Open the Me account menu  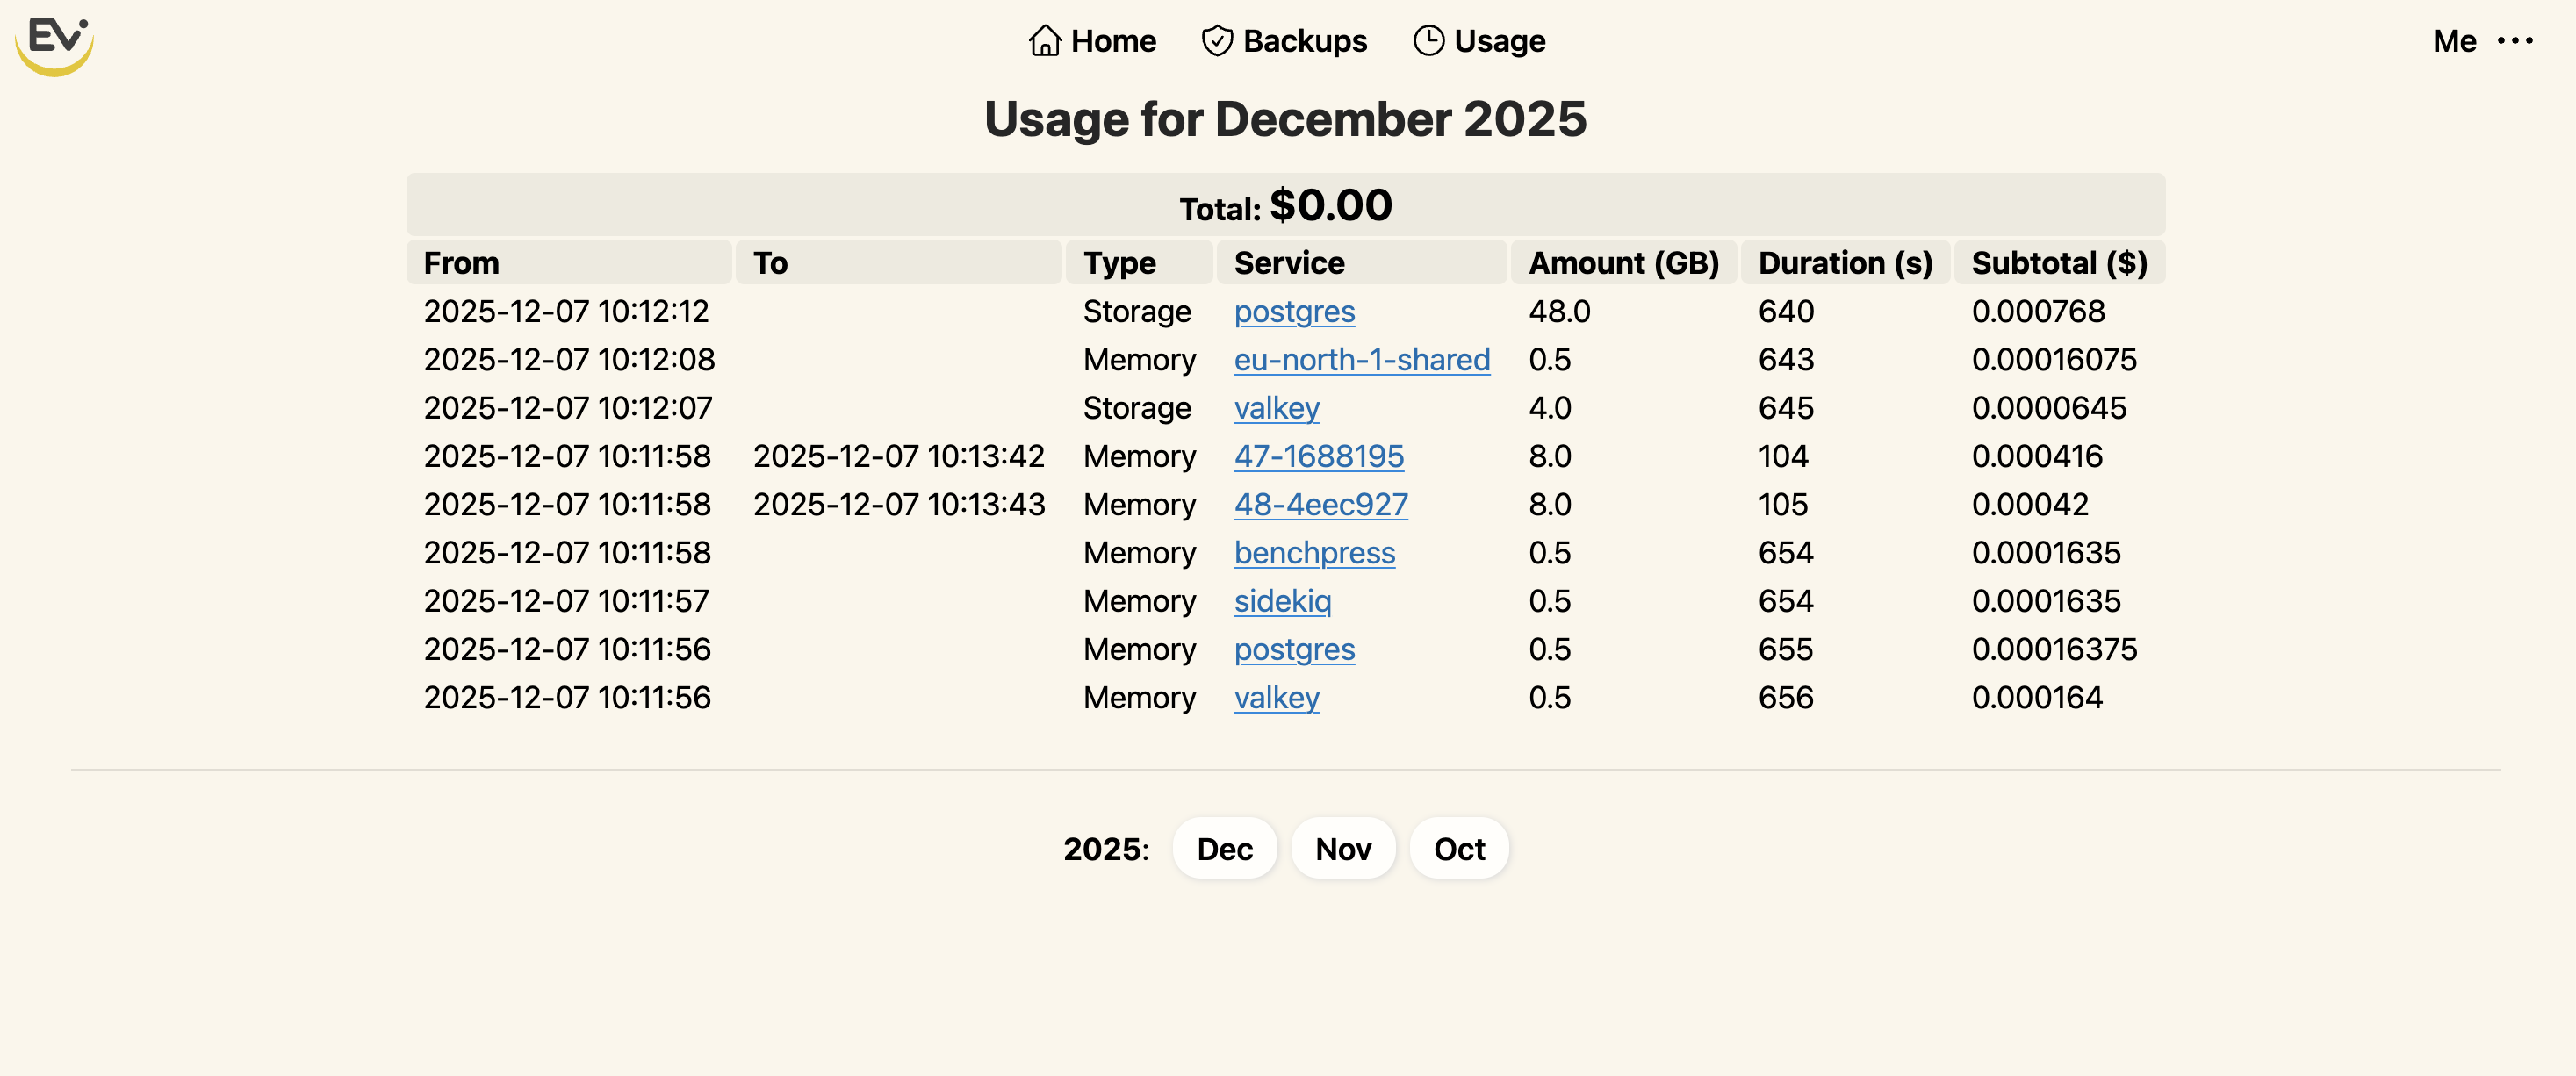[x=2455, y=41]
